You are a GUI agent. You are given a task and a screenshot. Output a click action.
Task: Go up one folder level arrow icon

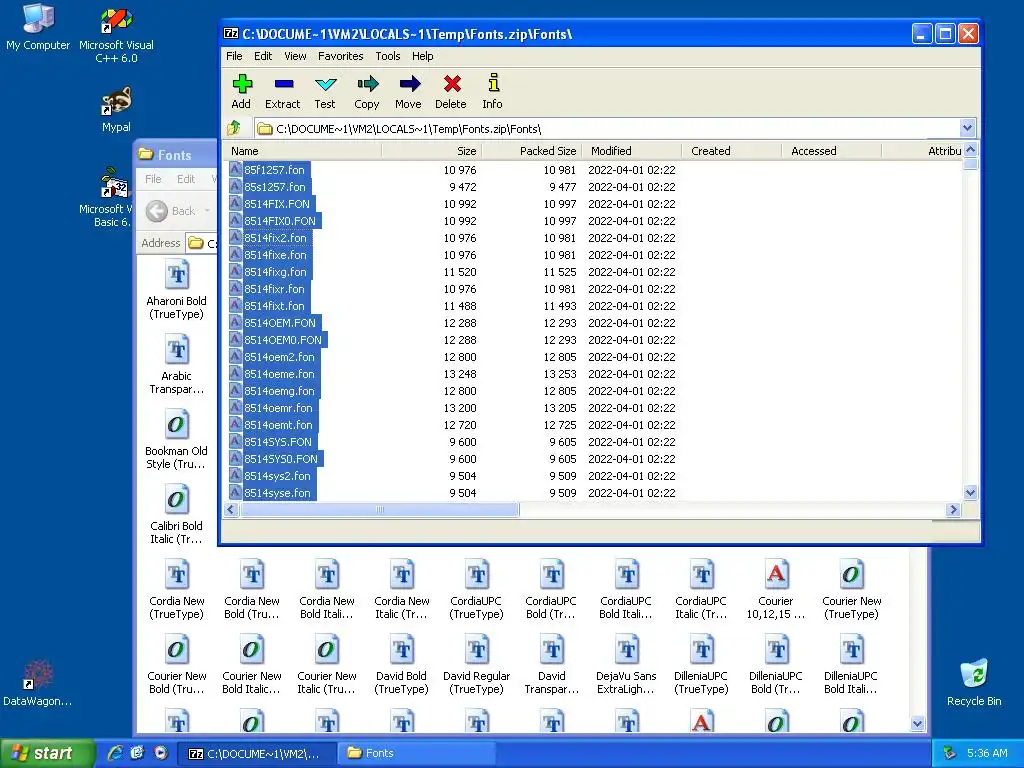(234, 128)
